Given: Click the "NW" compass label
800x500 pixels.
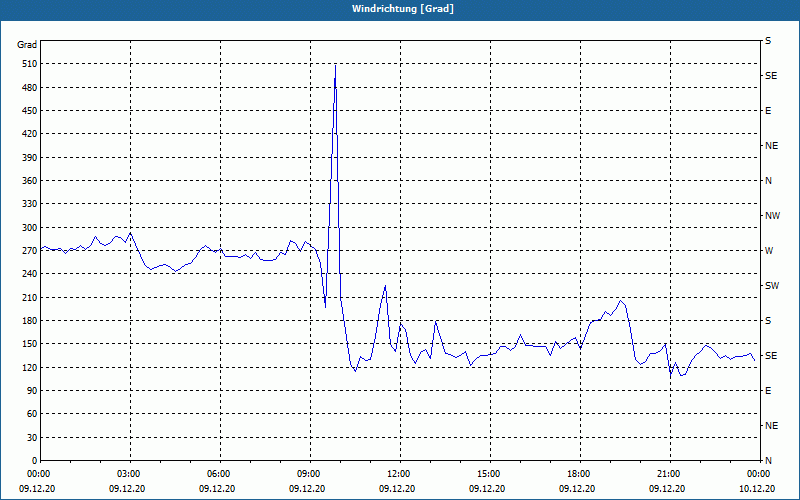Looking at the screenshot, I should (x=772, y=216).
